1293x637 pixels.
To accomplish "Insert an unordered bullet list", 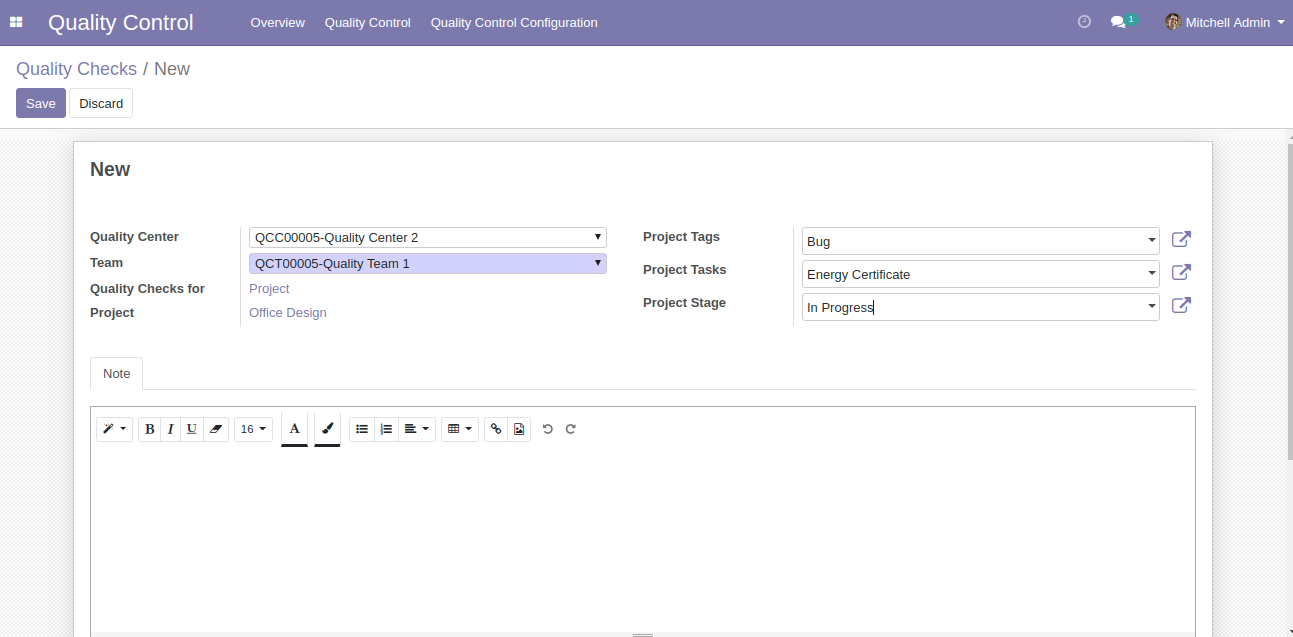I will [362, 429].
